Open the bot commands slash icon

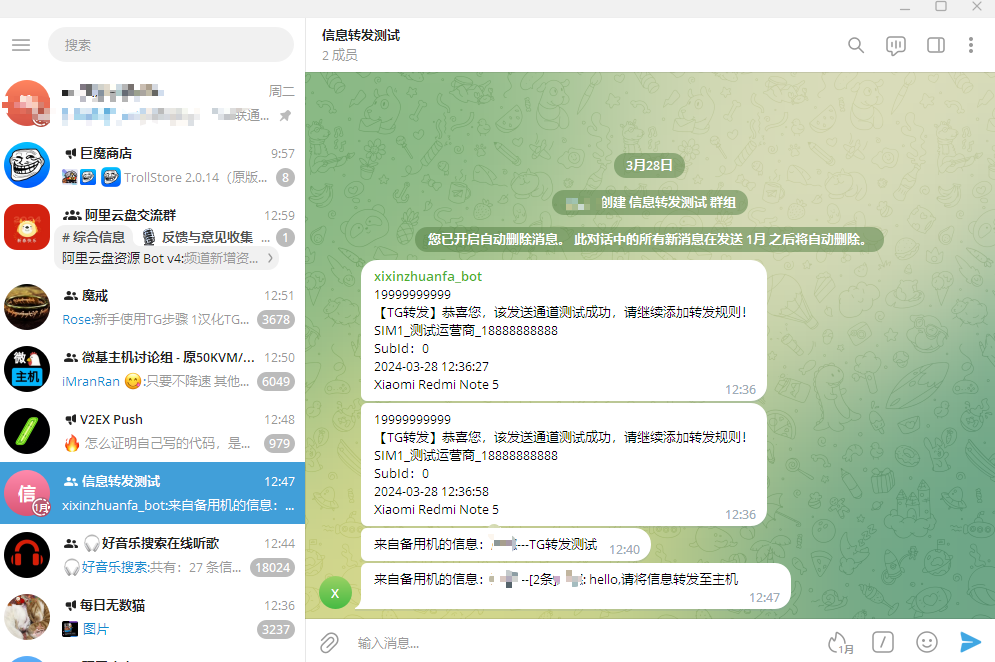[883, 642]
